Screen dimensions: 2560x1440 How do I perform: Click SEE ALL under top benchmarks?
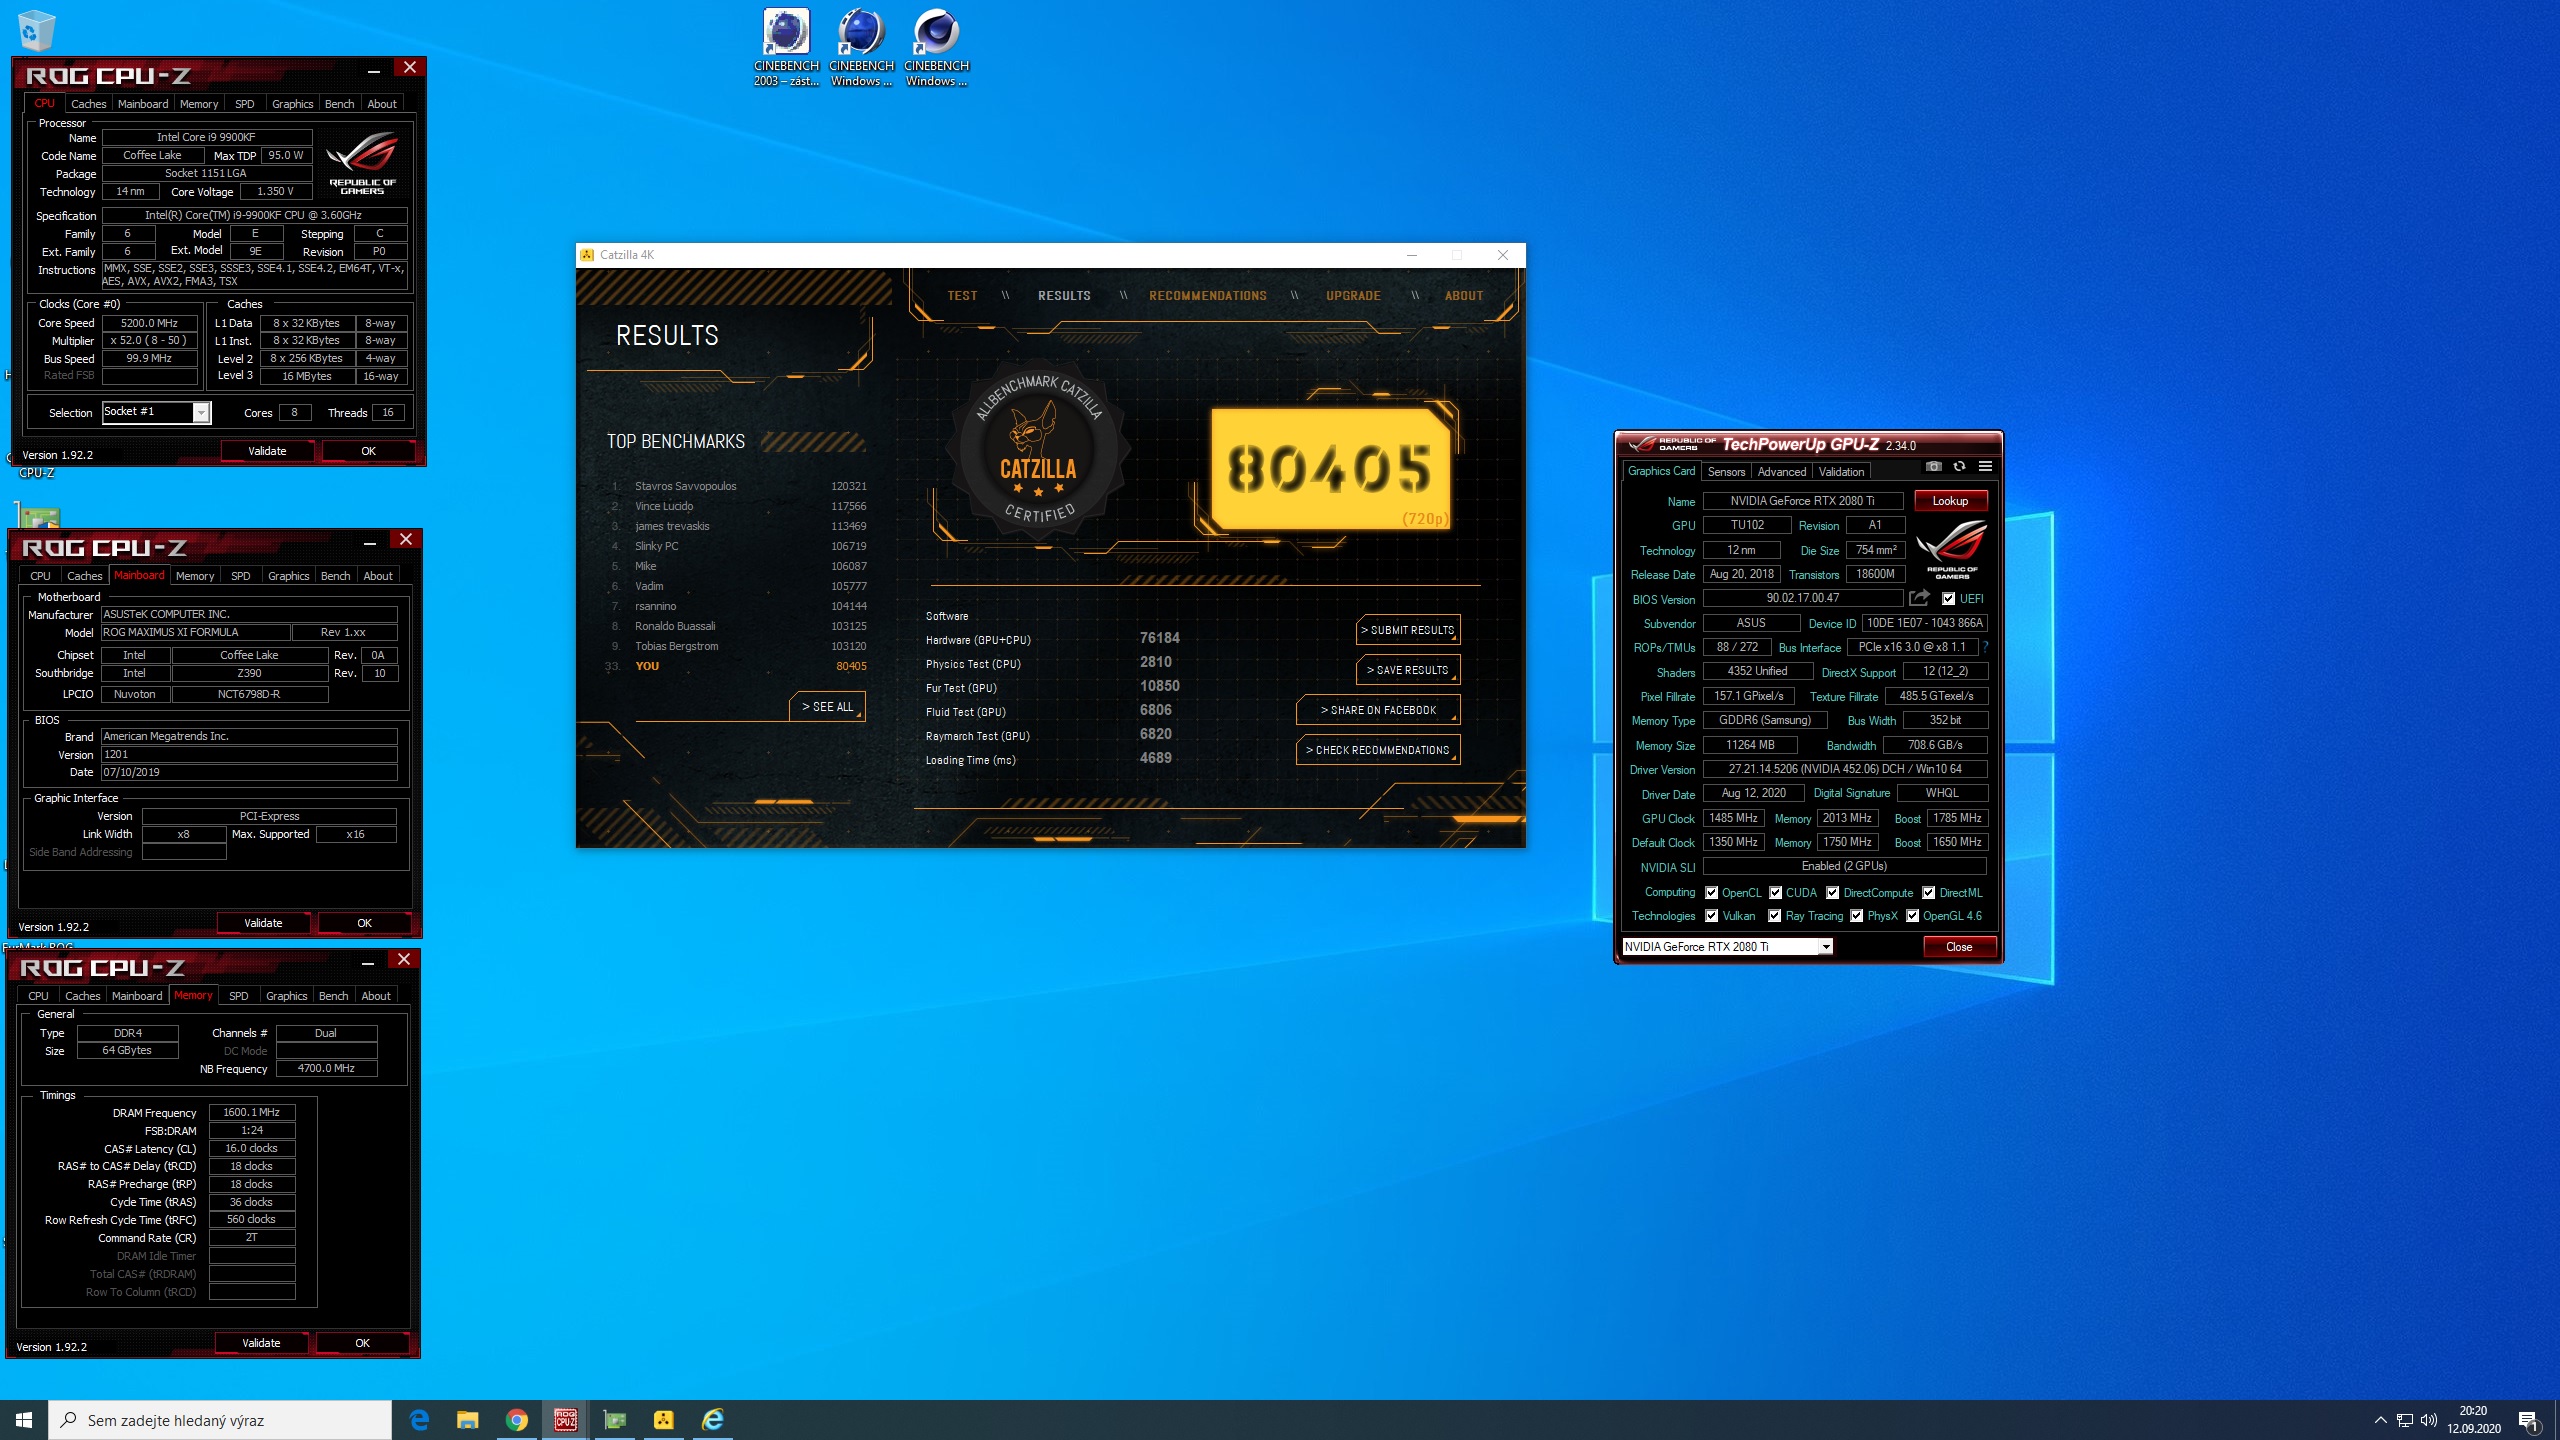tap(827, 706)
